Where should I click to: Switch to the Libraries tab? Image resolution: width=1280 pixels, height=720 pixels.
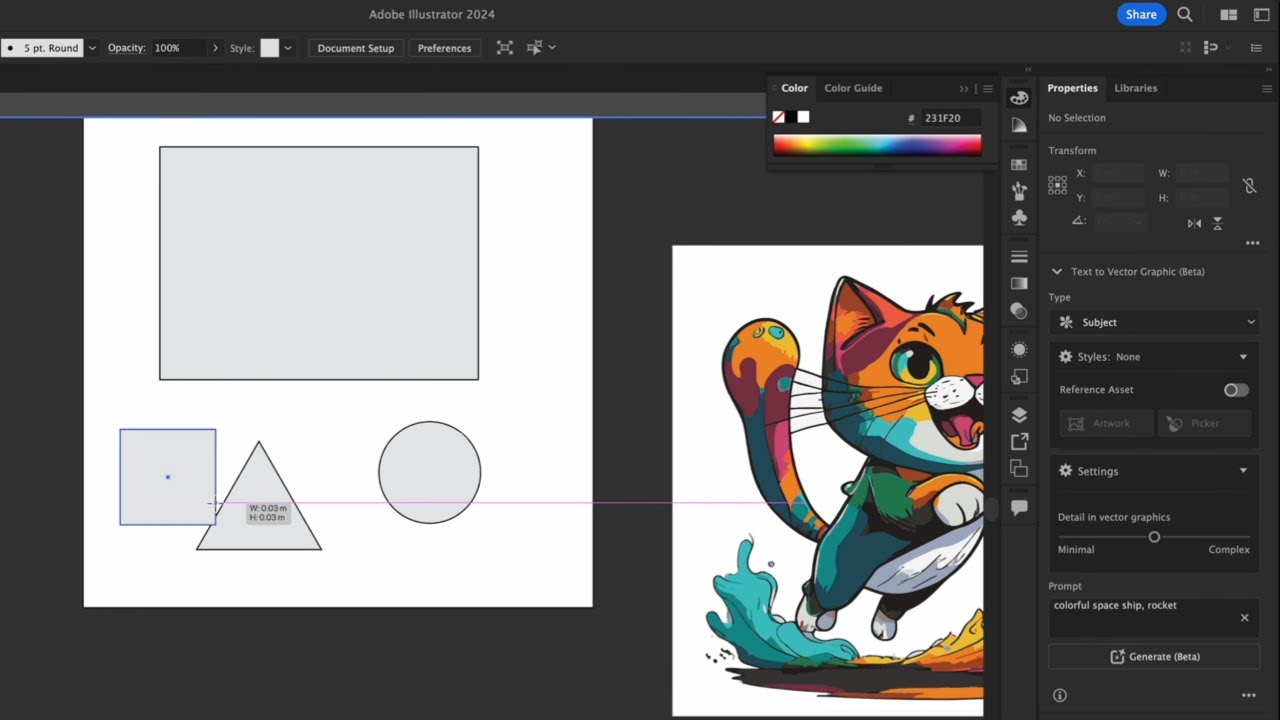tap(1136, 88)
